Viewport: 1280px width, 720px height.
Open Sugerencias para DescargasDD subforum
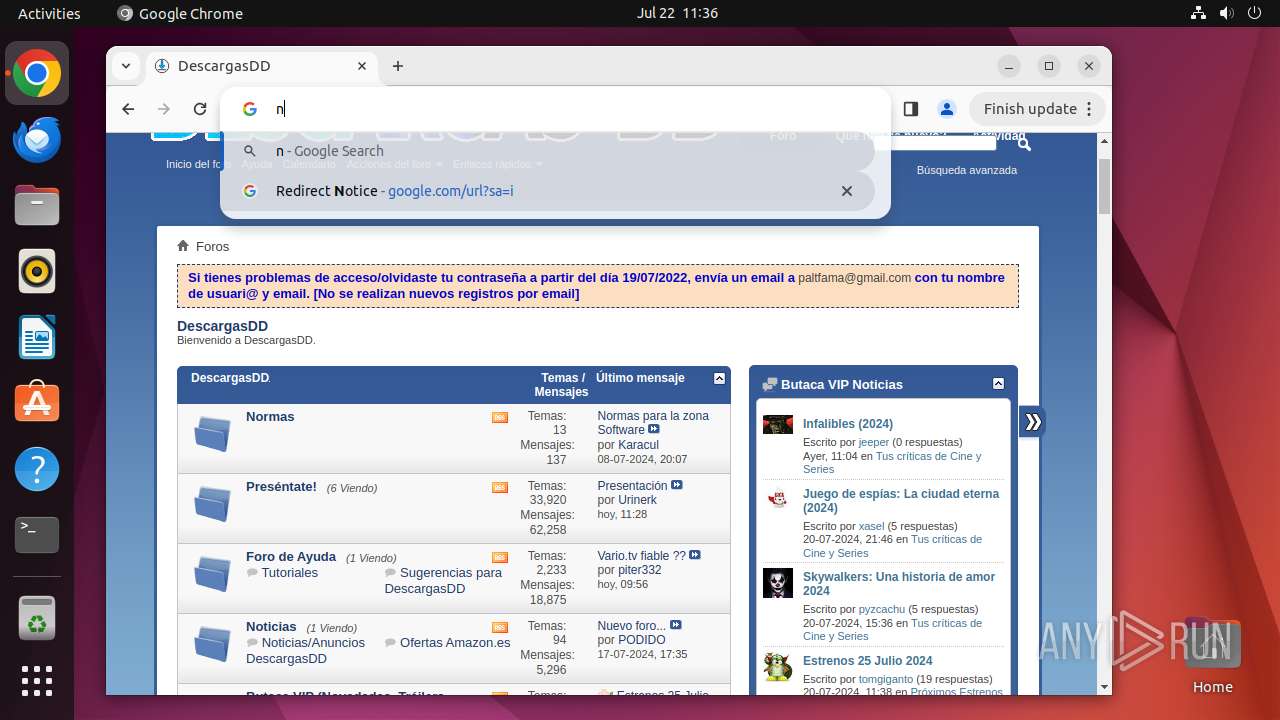(x=443, y=581)
